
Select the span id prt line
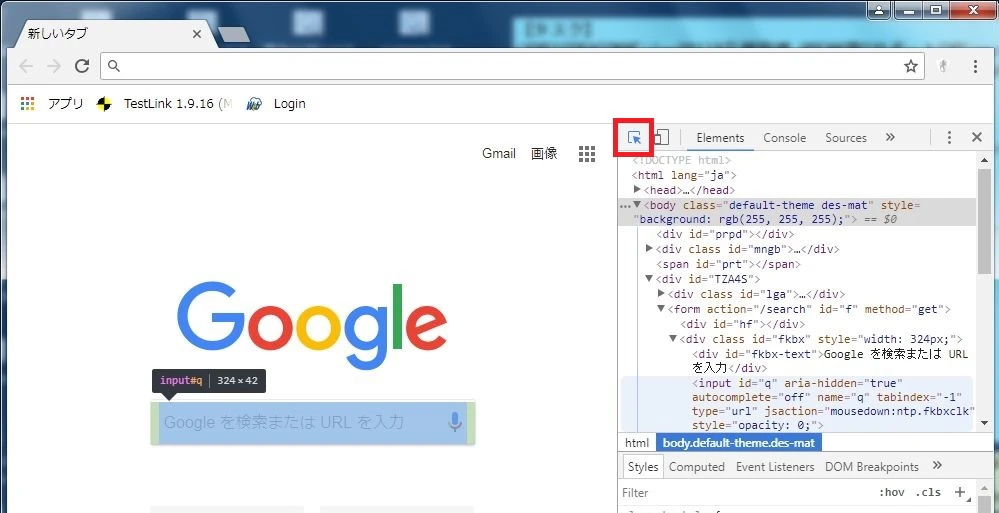(x=728, y=264)
